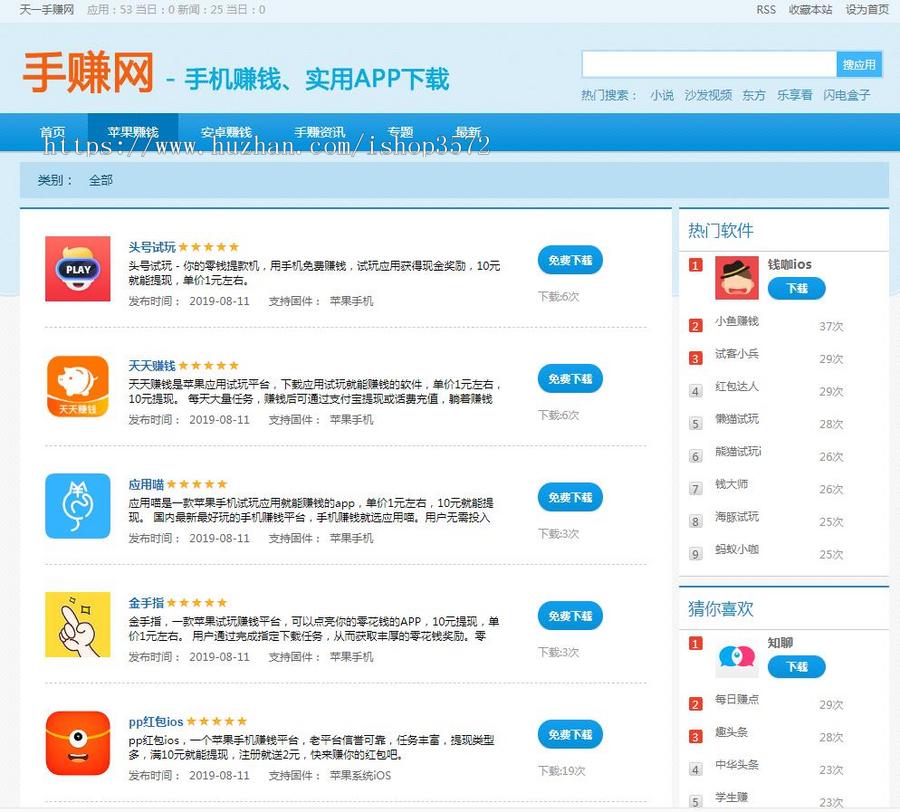
Task: Click the 头号试玩 app icon
Action: pos(77,267)
